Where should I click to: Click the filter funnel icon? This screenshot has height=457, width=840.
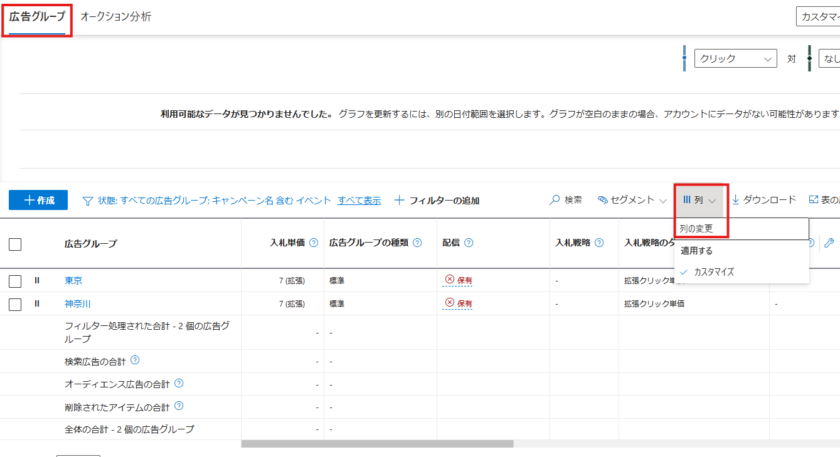click(87, 200)
